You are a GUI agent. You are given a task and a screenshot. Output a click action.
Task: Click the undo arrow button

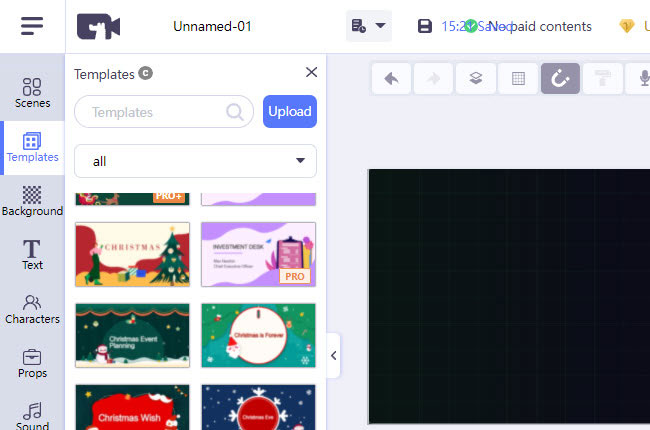pos(391,79)
